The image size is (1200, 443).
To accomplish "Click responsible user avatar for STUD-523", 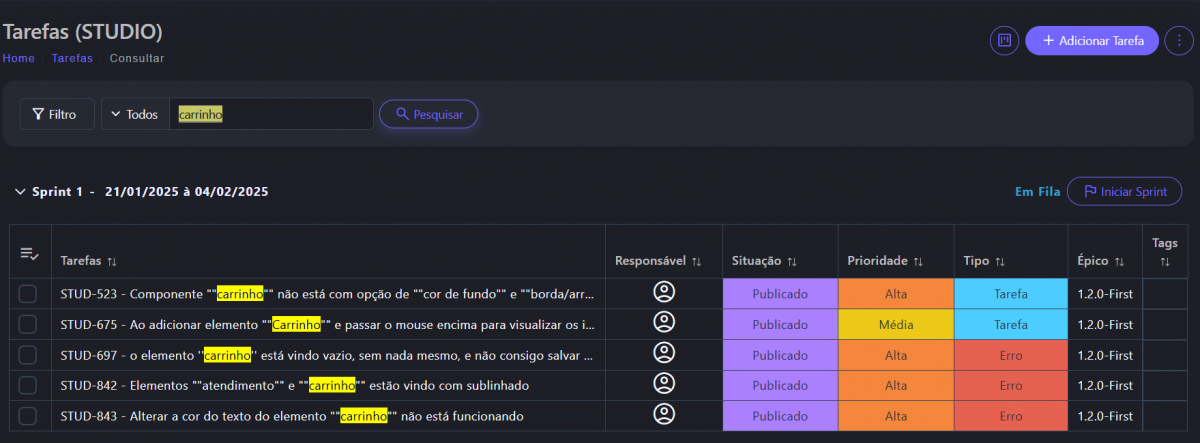I will (664, 293).
